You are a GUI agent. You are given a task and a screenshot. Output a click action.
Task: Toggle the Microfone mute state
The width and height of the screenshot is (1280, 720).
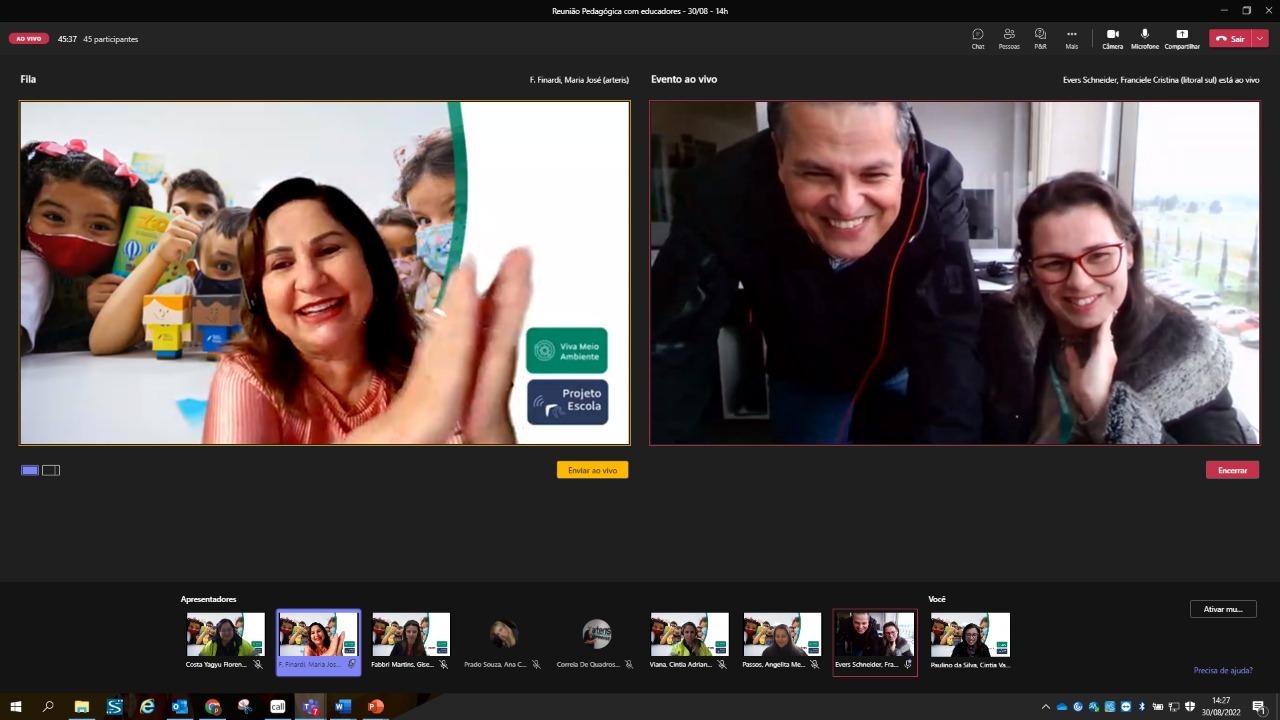click(1145, 38)
